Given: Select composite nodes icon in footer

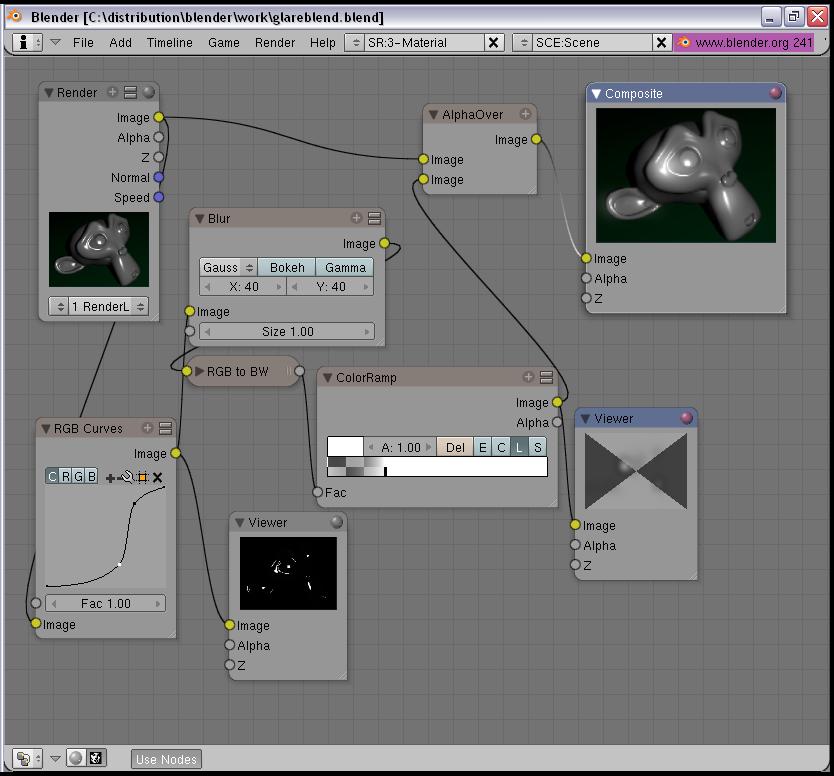Looking at the screenshot, I should (x=96, y=758).
